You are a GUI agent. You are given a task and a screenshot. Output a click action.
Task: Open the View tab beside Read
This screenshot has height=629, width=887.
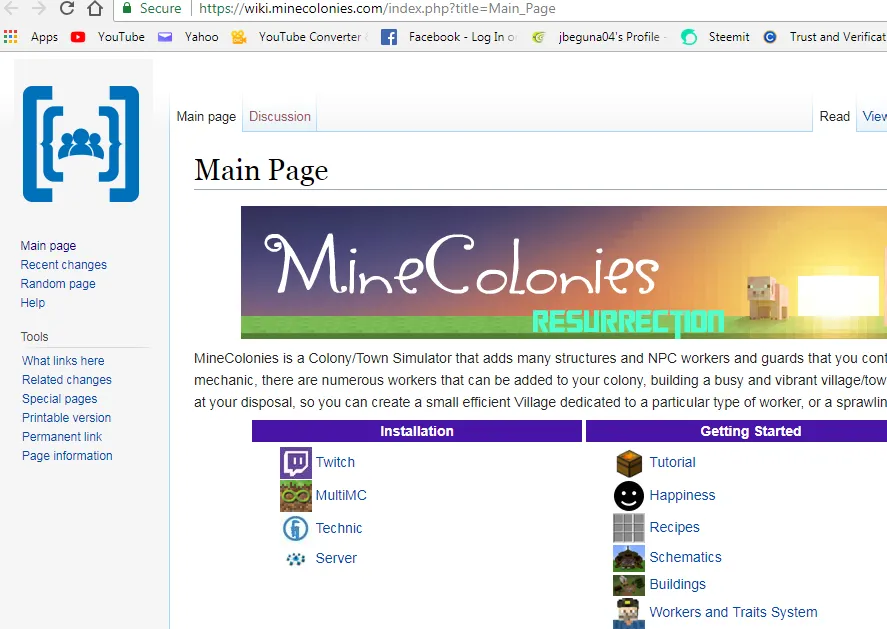875,117
